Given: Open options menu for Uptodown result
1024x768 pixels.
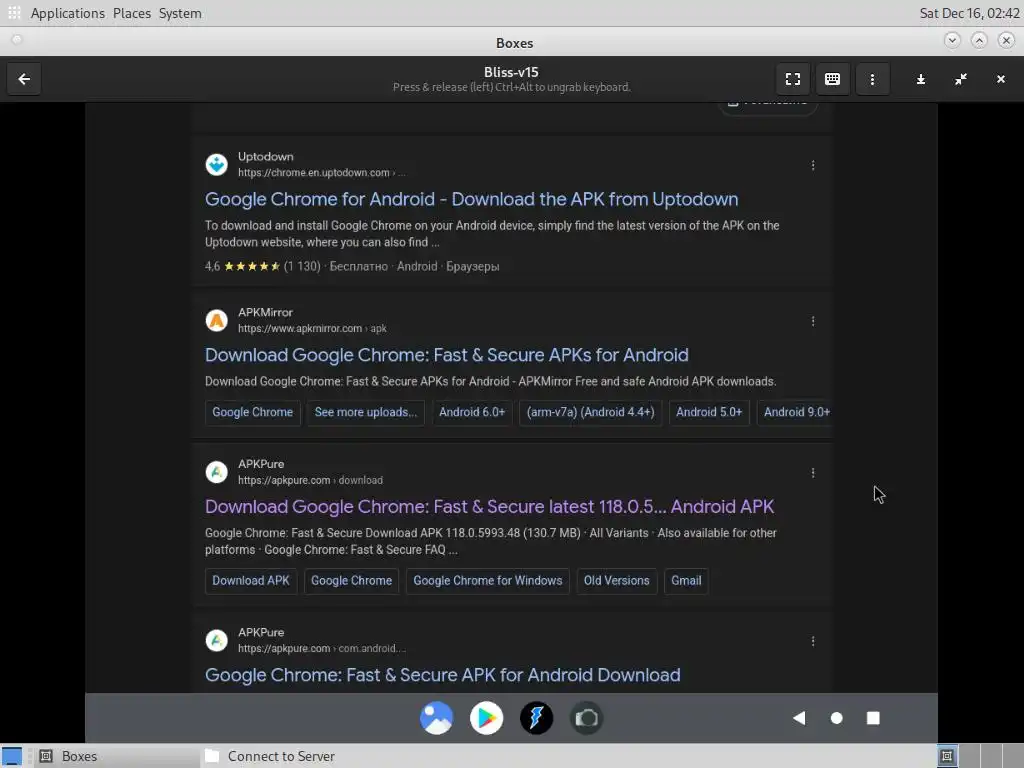Looking at the screenshot, I should click(x=813, y=165).
